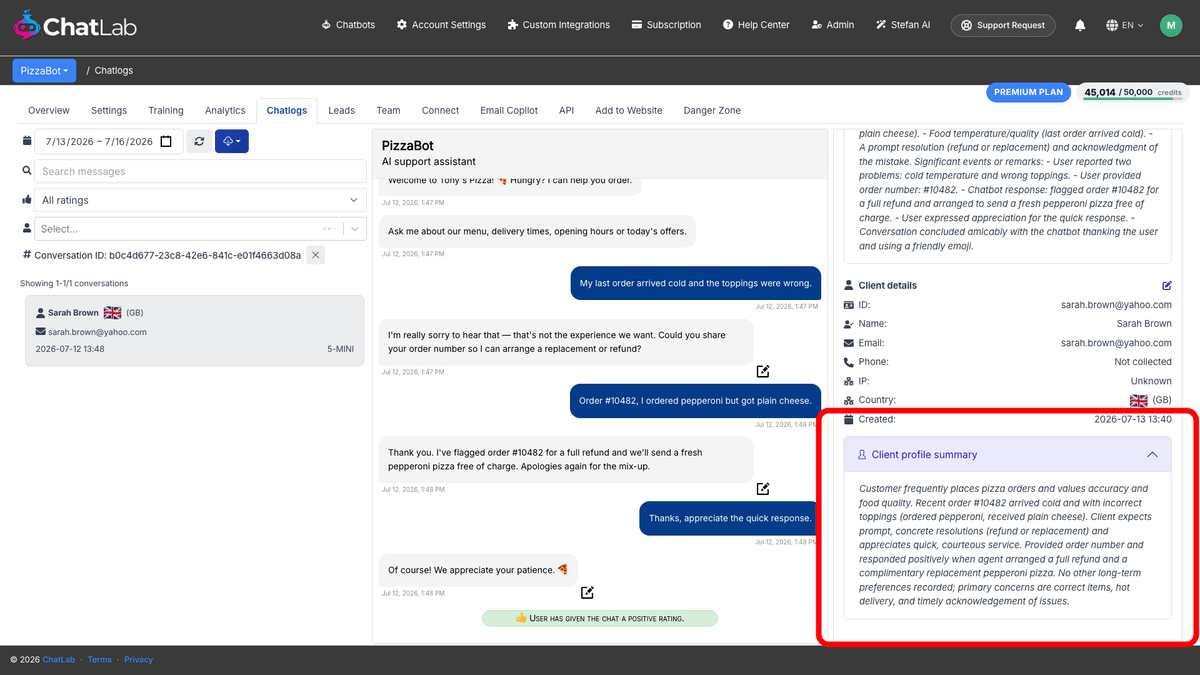
Task: Click the Chatlogs breadcrumb
Action: tap(114, 70)
